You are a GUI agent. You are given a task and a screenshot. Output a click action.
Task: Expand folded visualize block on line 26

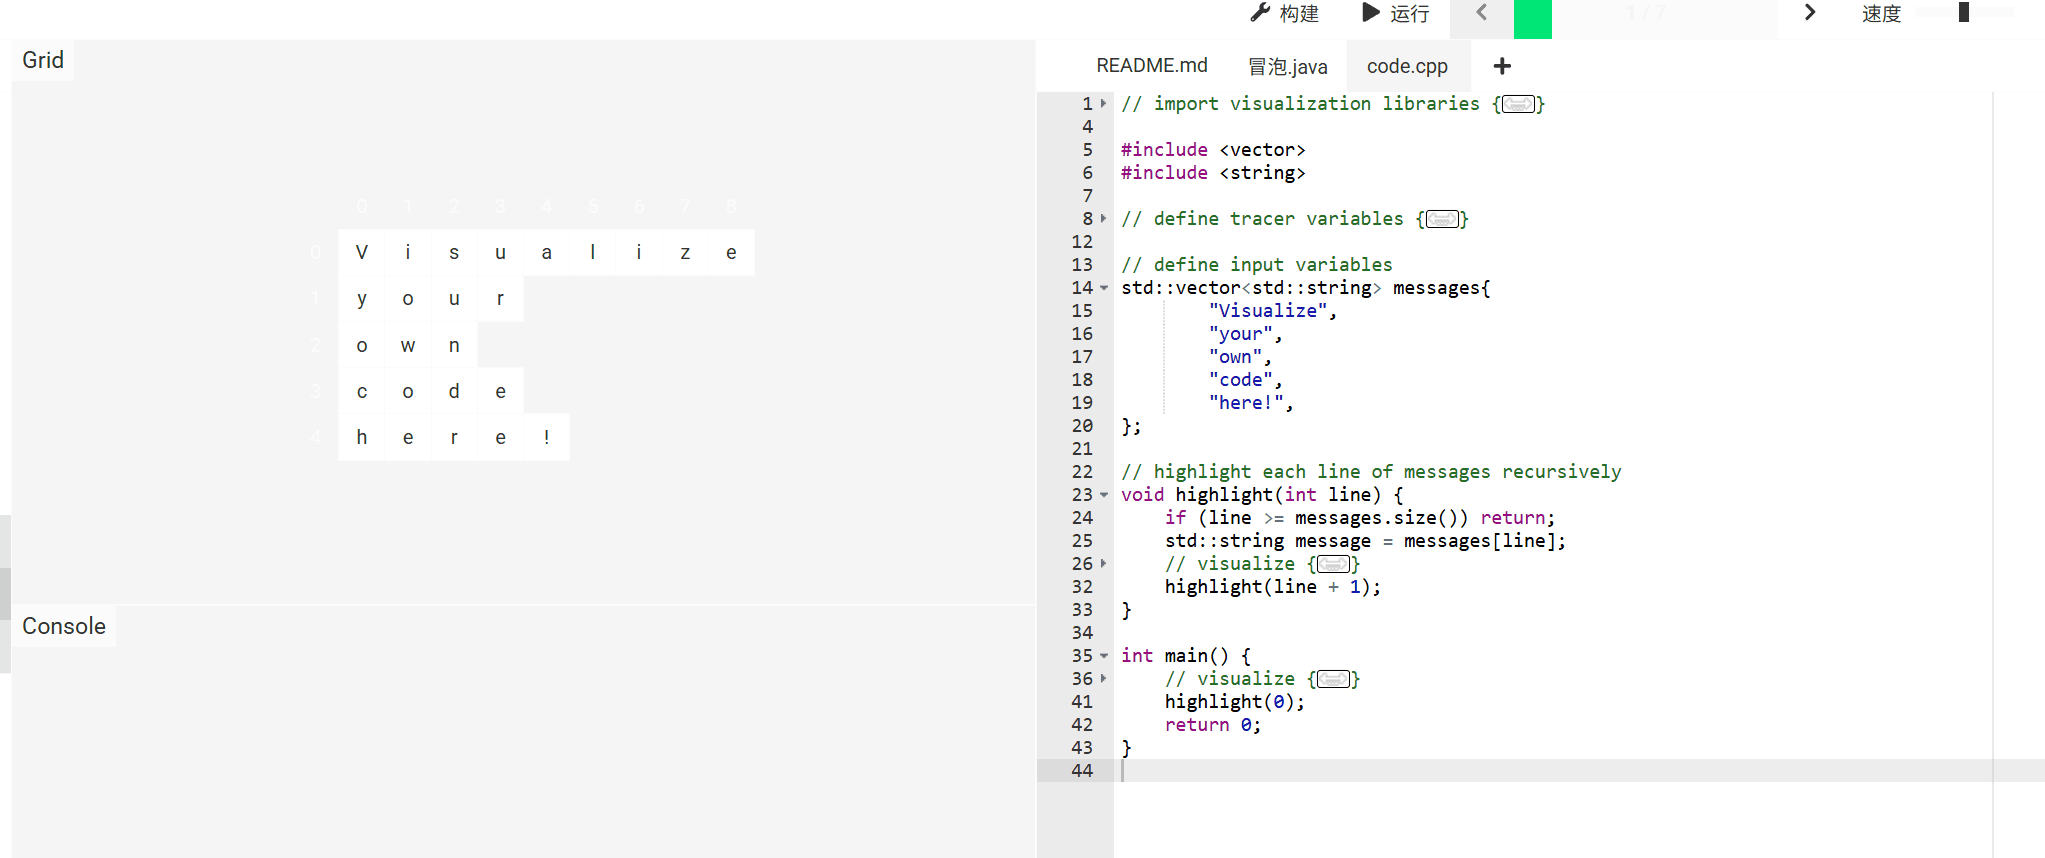tap(1103, 564)
